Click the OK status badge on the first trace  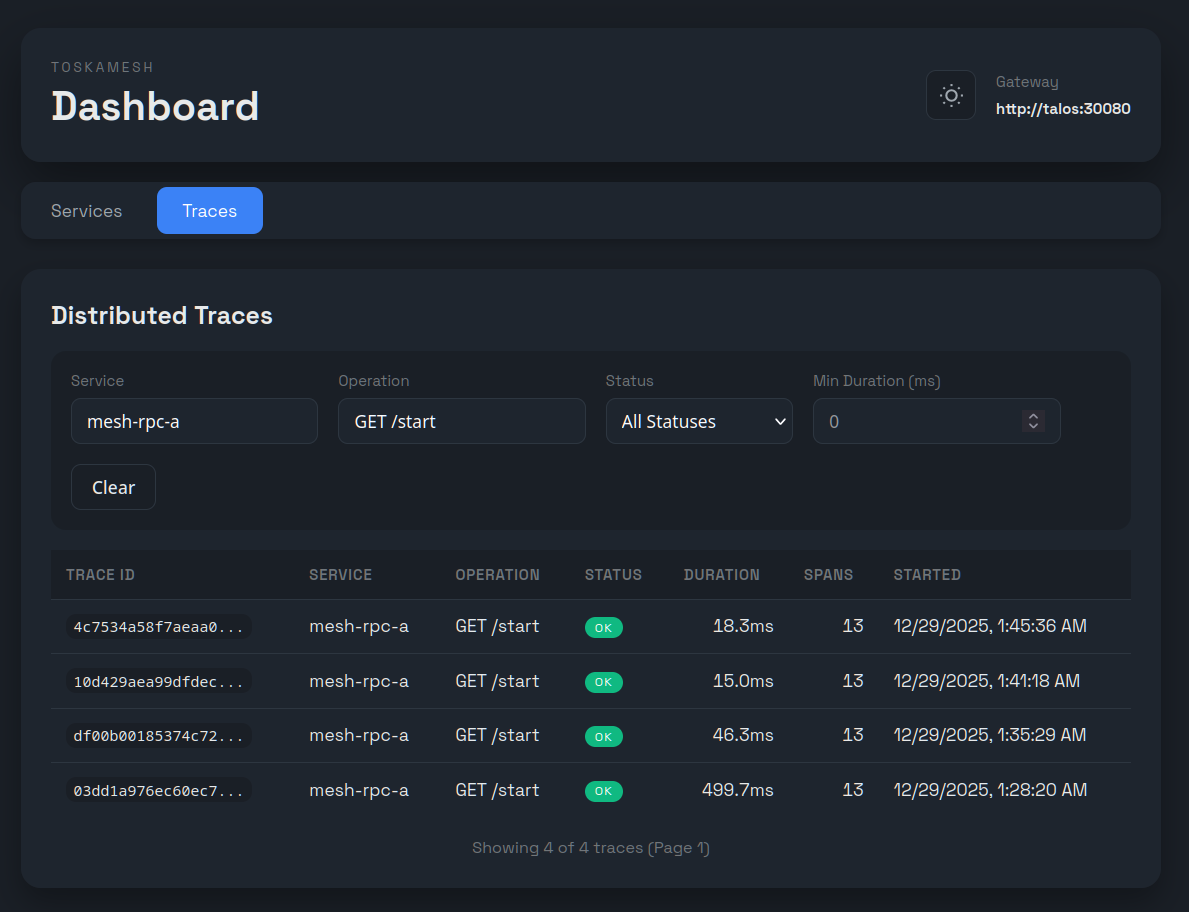coord(604,627)
